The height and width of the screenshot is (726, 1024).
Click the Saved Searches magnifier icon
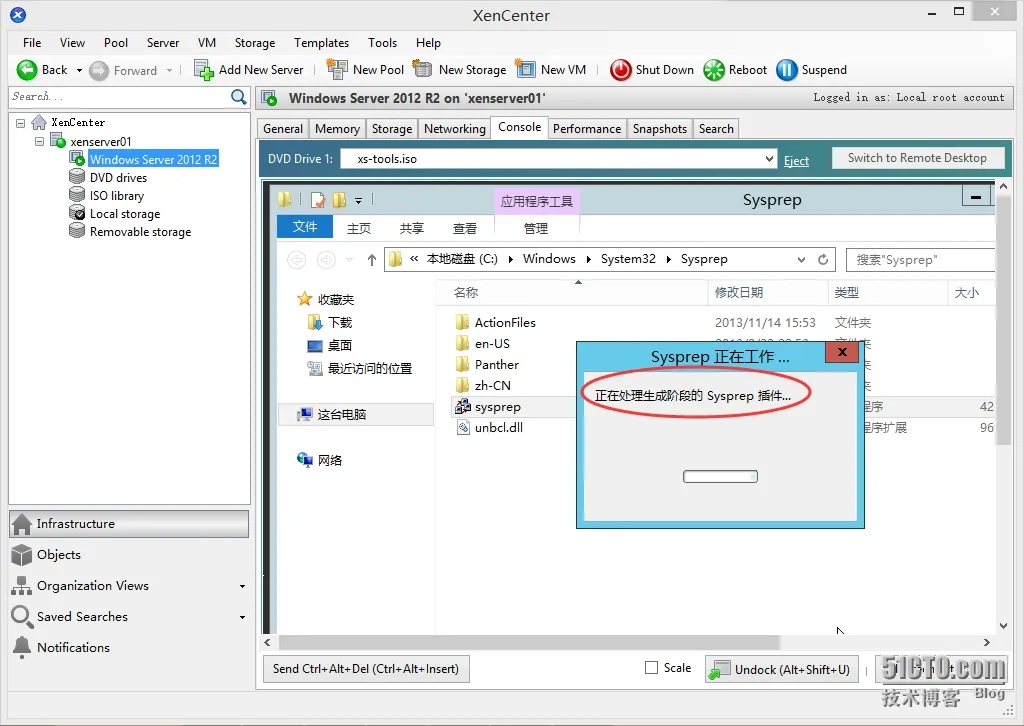point(21,616)
